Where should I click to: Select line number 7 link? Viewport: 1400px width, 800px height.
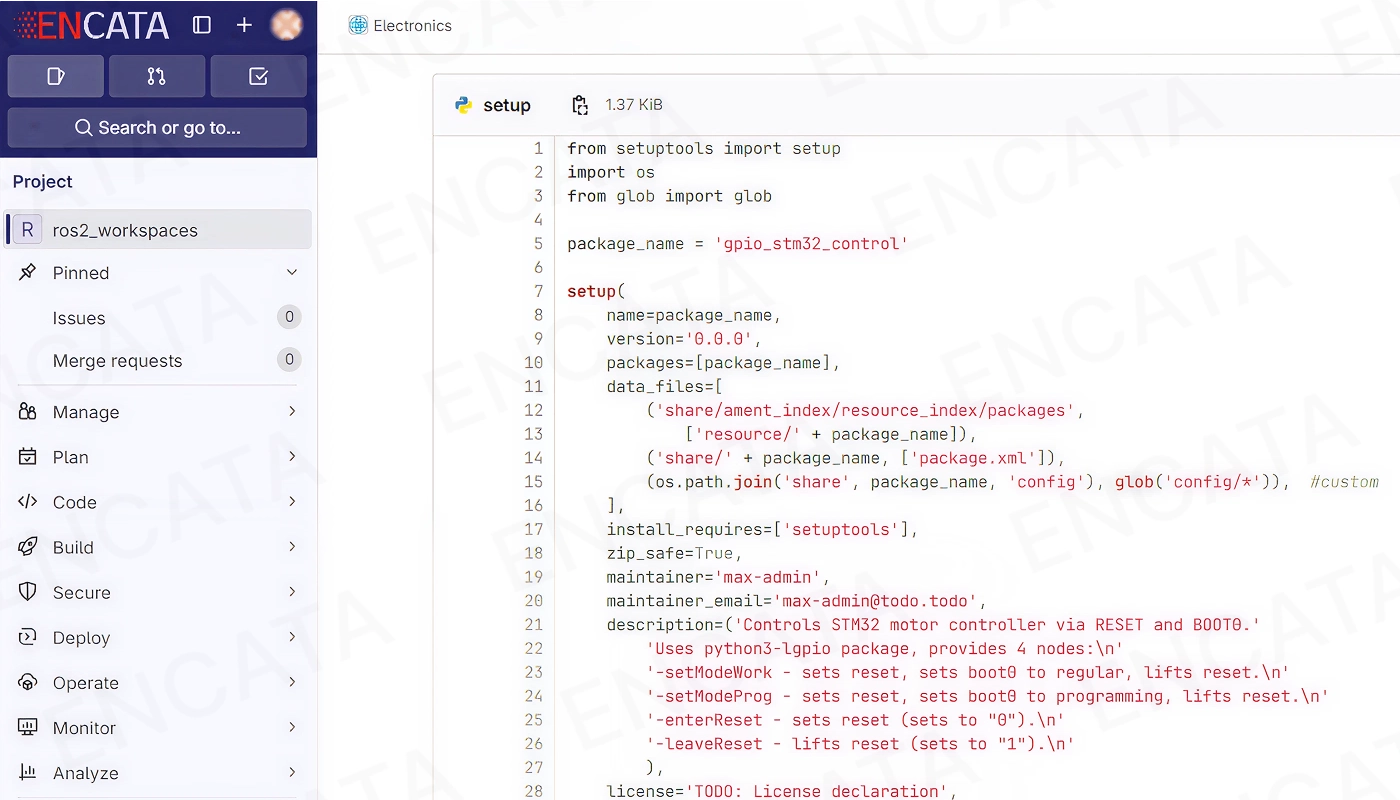[x=538, y=291]
